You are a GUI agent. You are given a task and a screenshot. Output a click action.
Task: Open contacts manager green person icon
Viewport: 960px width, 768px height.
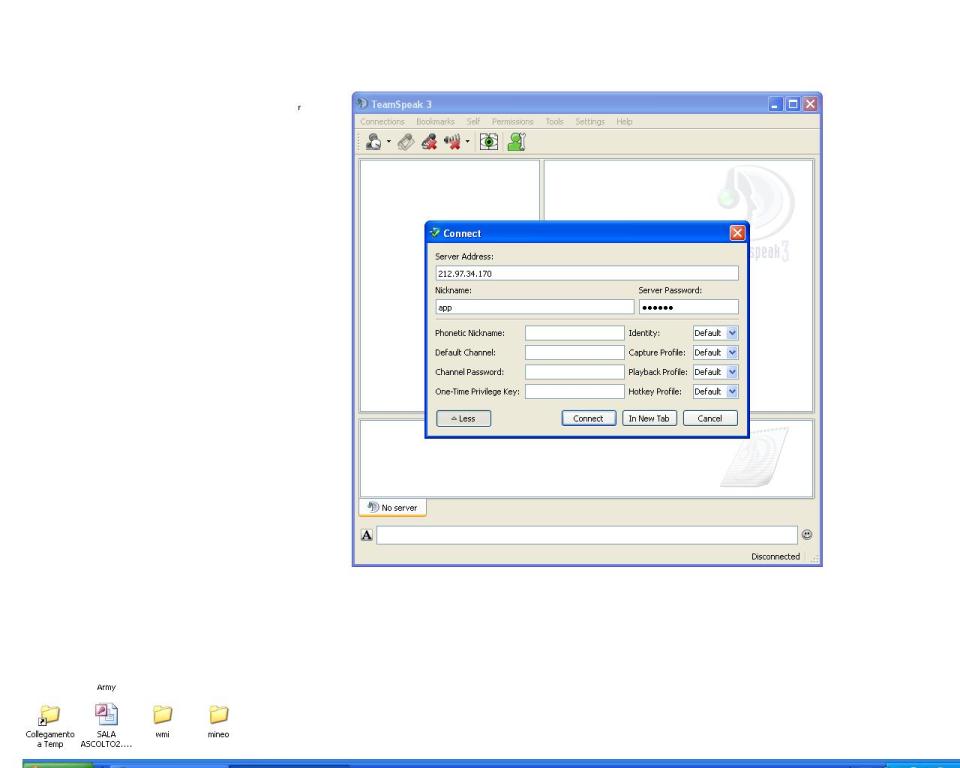point(516,143)
